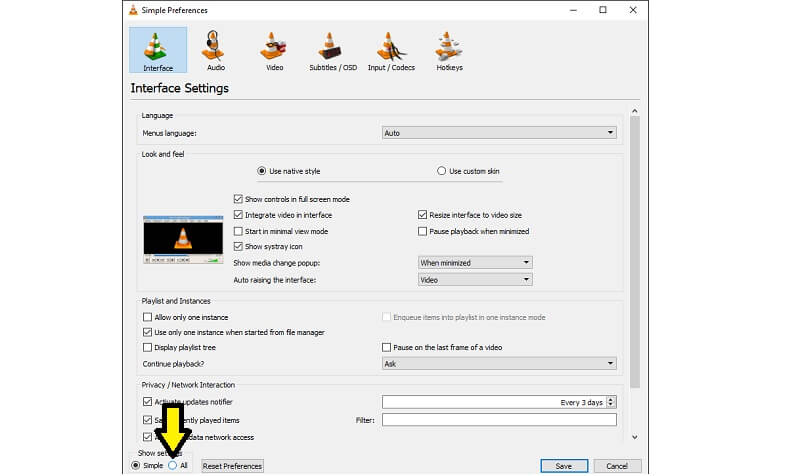Screen dimensions: 800x476
Task: Open the Subtitles / OSD settings icon
Action: pyautogui.click(x=332, y=50)
